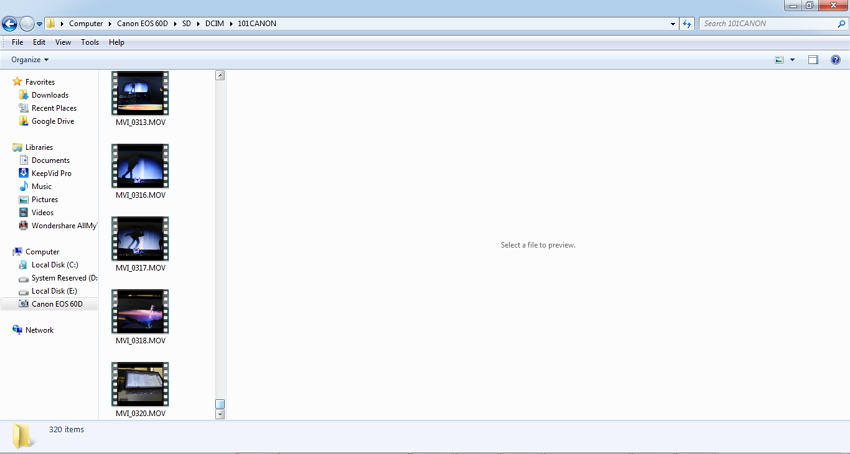
Task: Click the file list scrollbar thumb
Action: point(220,404)
